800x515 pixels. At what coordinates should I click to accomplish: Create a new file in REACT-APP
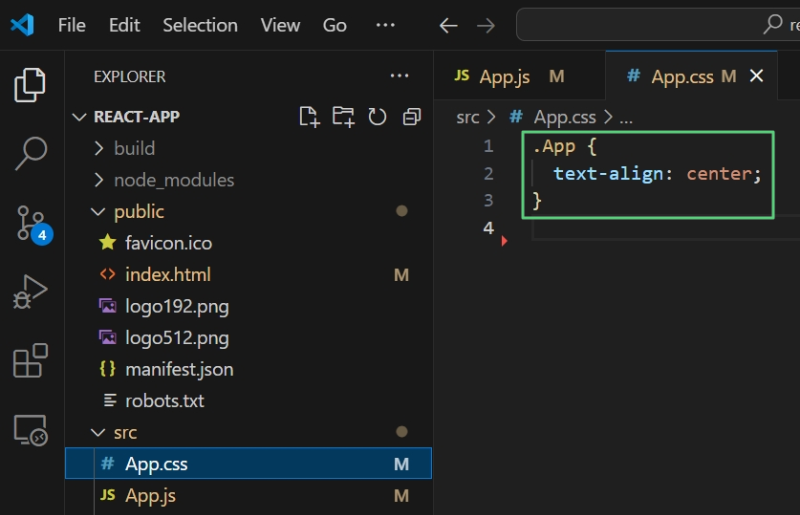point(309,117)
